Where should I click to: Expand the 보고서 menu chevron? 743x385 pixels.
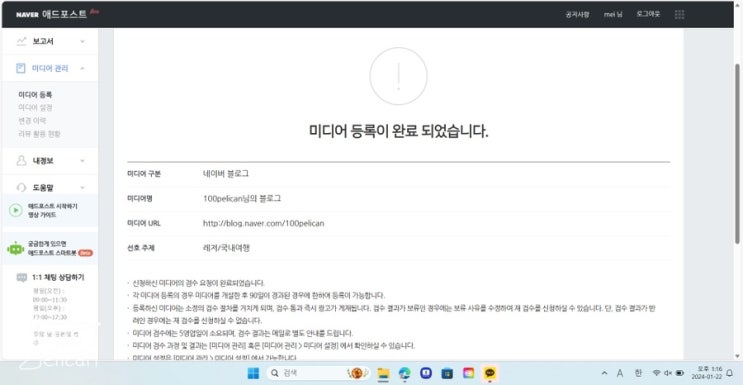pyautogui.click(x=82, y=42)
